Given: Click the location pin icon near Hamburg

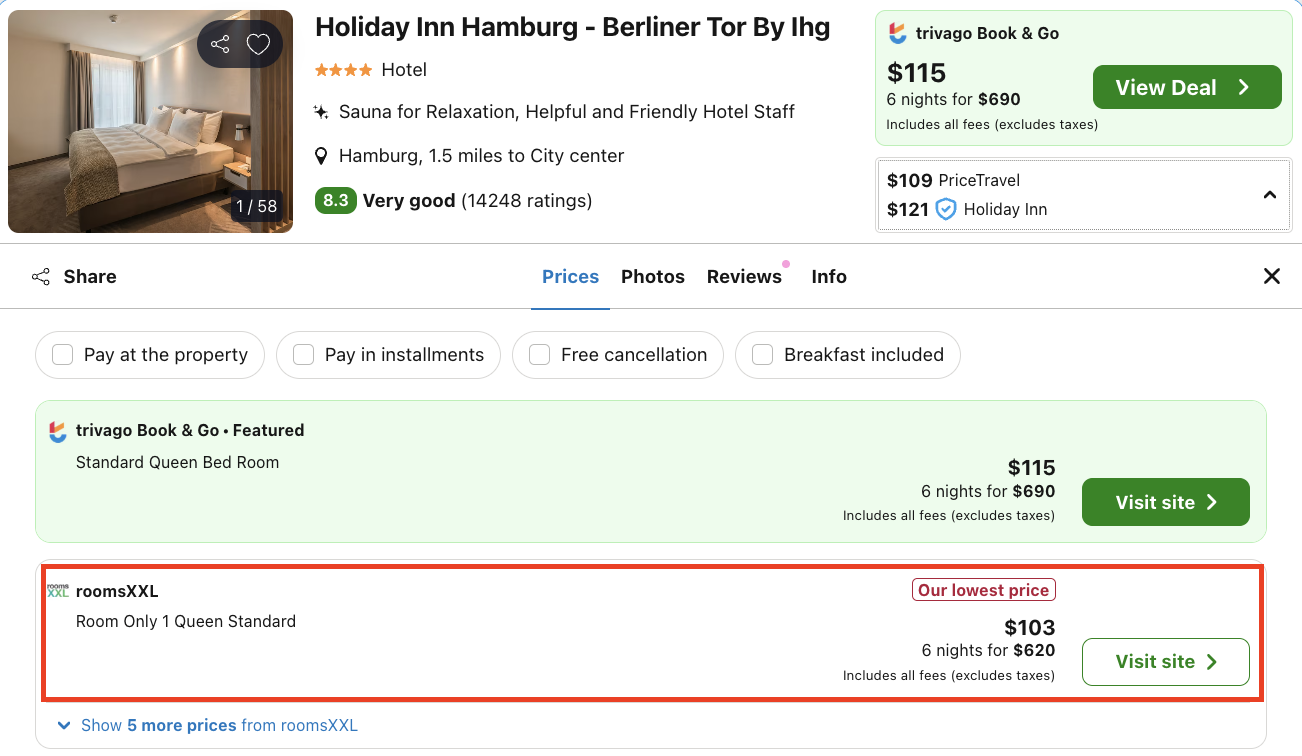Looking at the screenshot, I should click(x=321, y=155).
